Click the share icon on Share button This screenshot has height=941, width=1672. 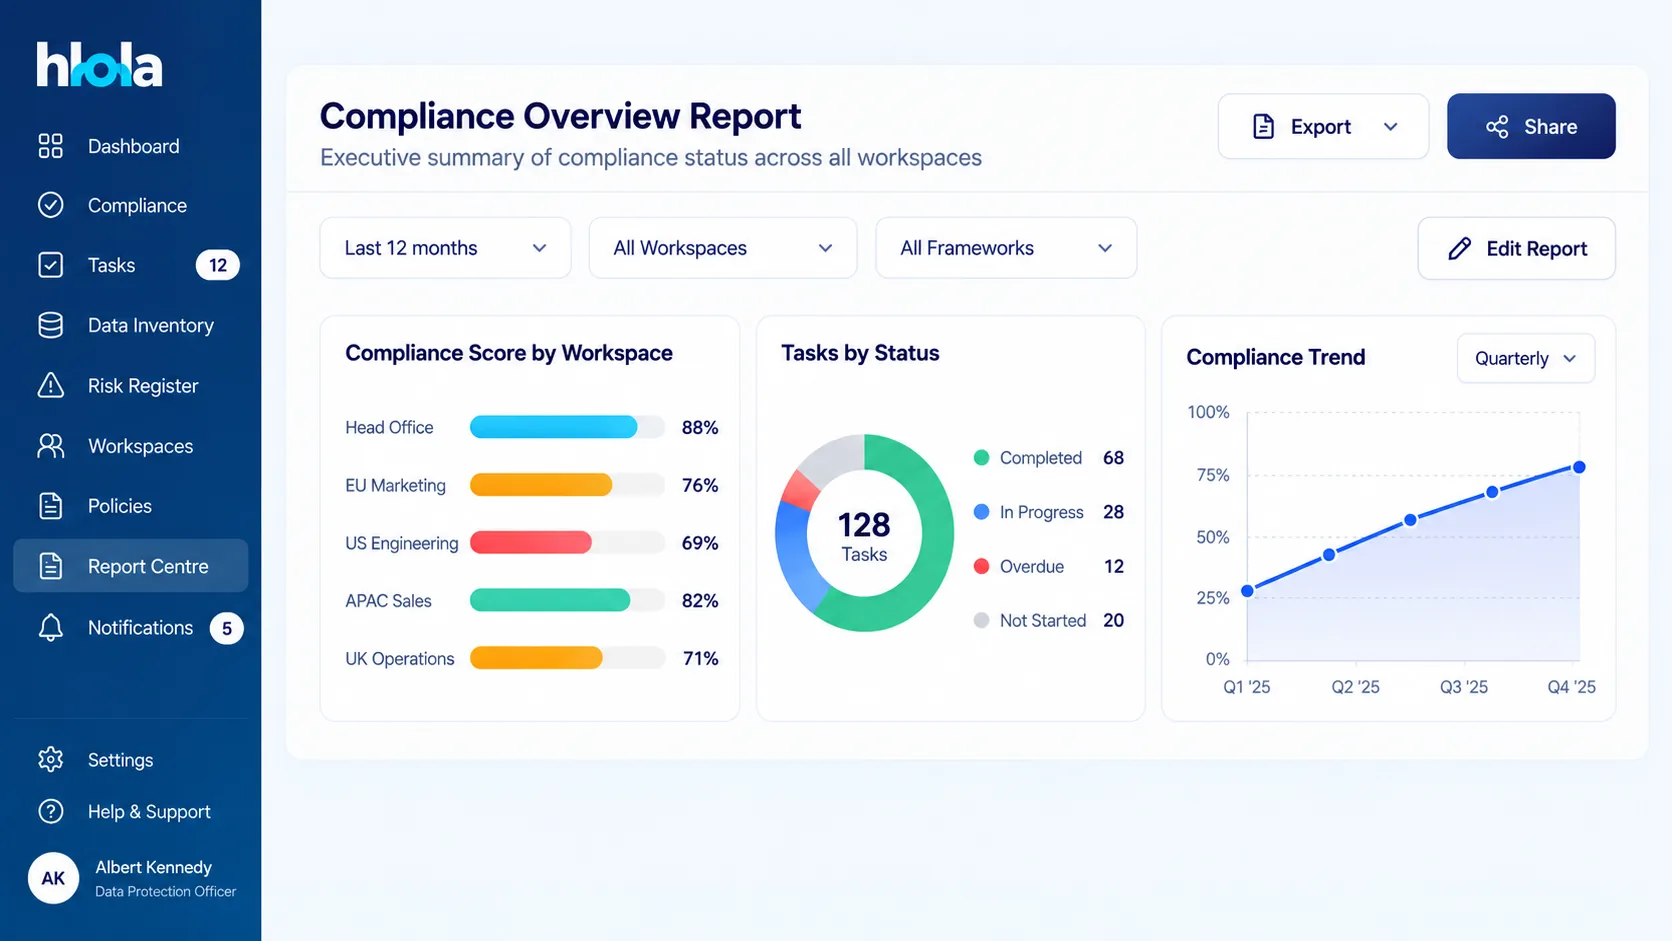click(x=1497, y=127)
